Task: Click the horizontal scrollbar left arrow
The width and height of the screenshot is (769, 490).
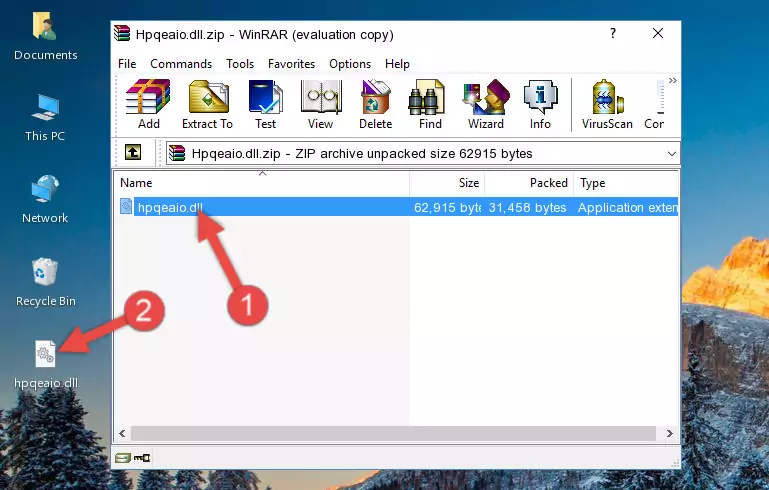Action: (122, 433)
